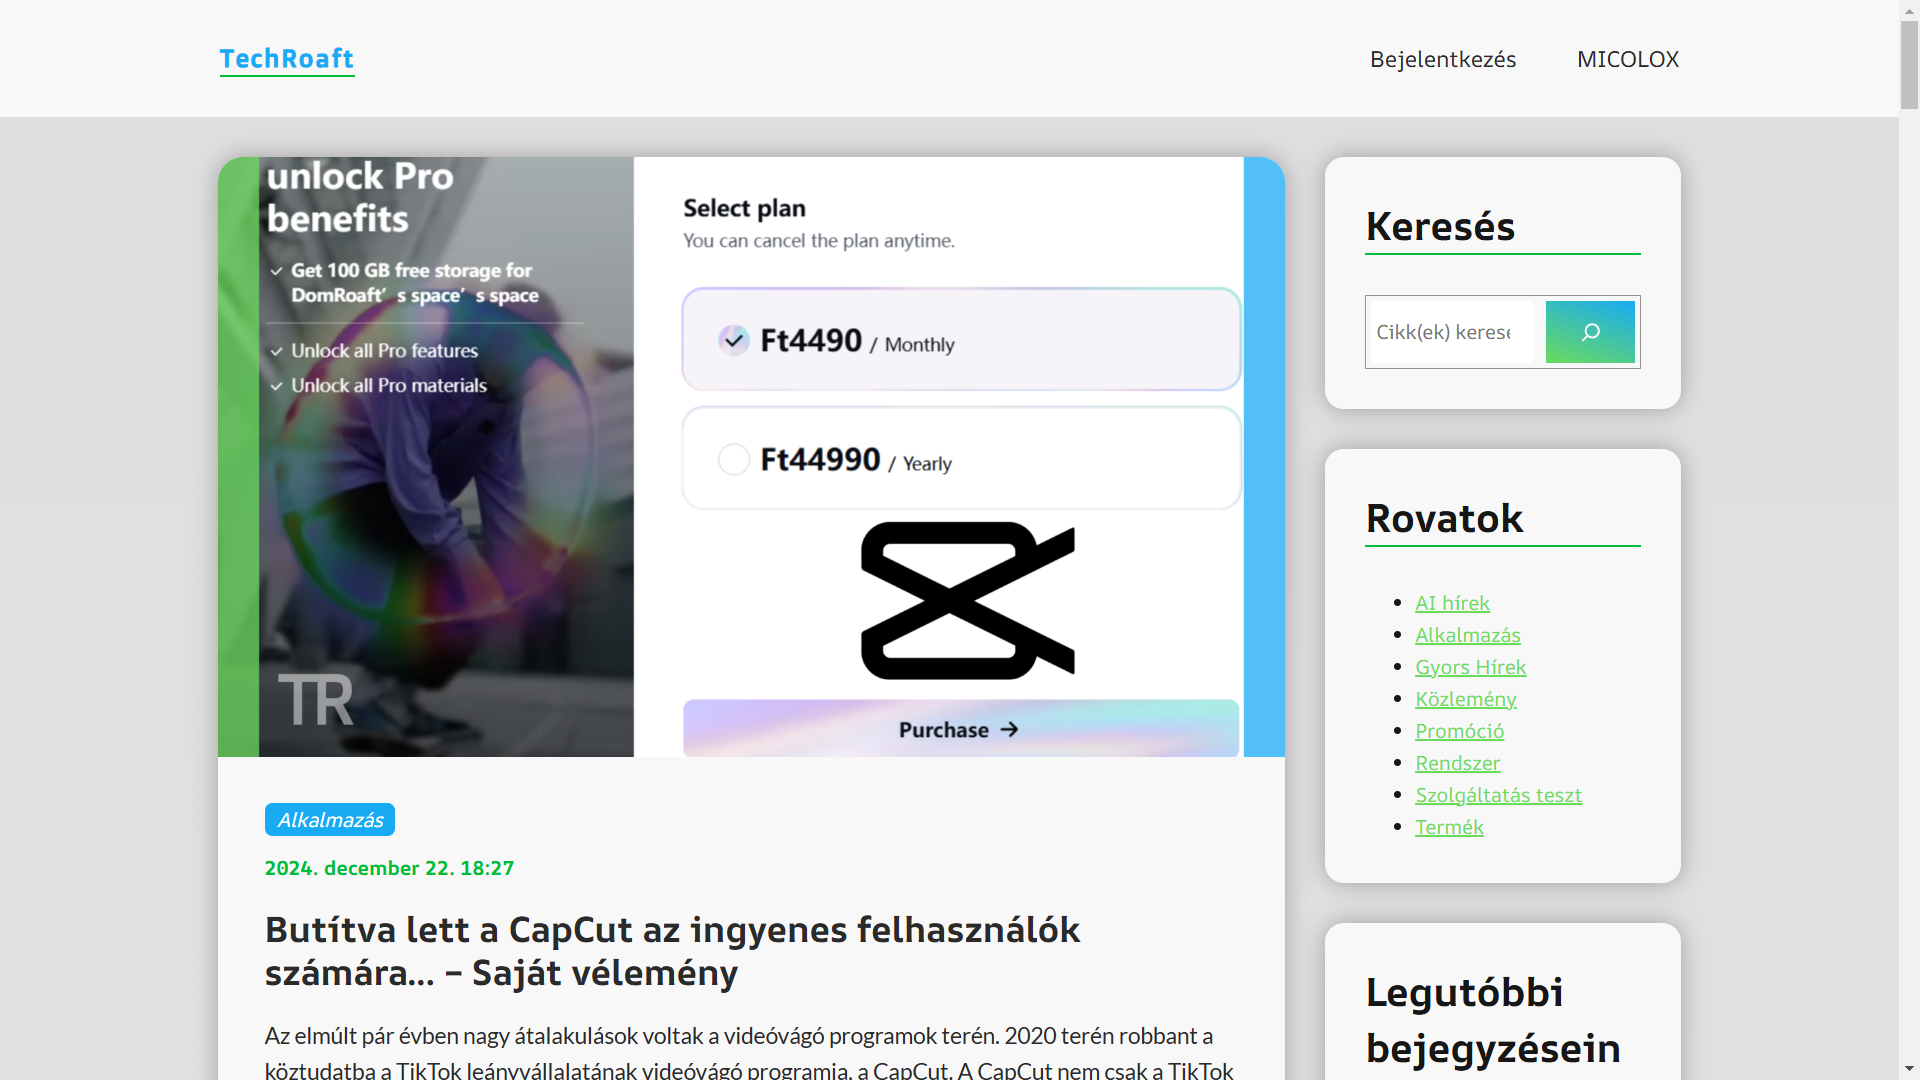Focus the Cikk(ek) keresése search field
This screenshot has width=1920, height=1080.
[1452, 332]
